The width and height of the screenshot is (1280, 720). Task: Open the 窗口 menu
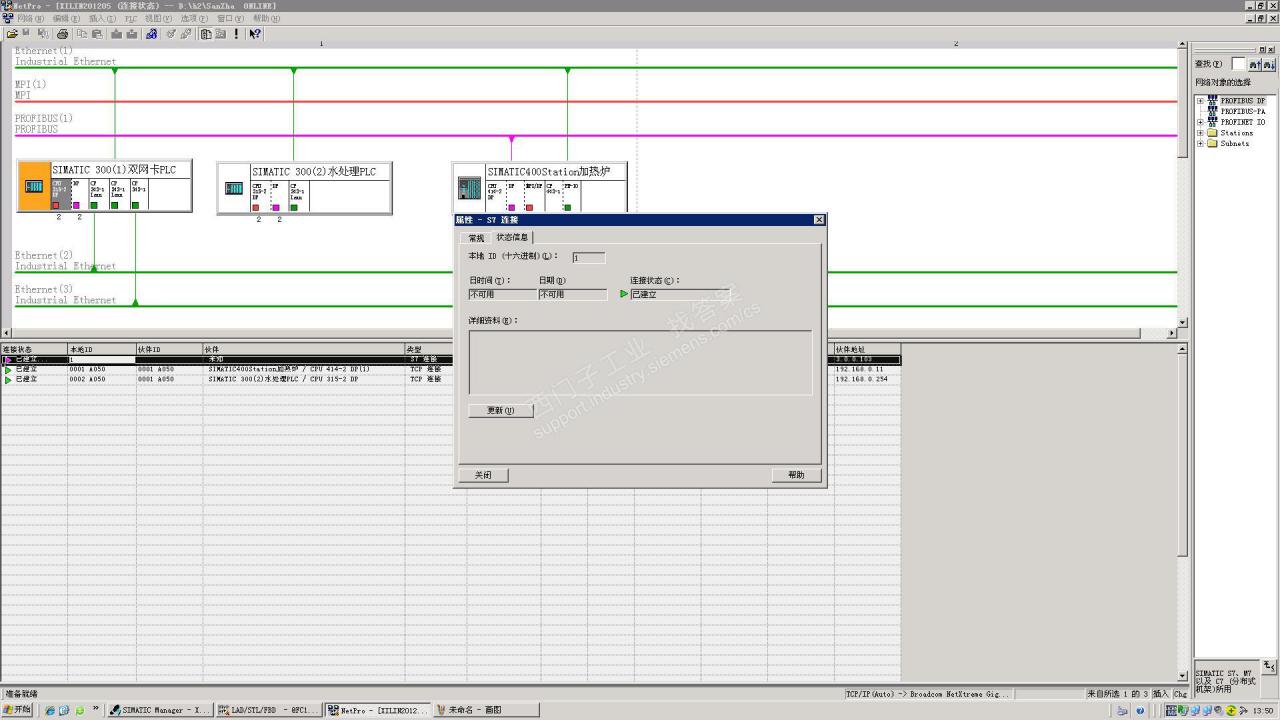pyautogui.click(x=230, y=18)
